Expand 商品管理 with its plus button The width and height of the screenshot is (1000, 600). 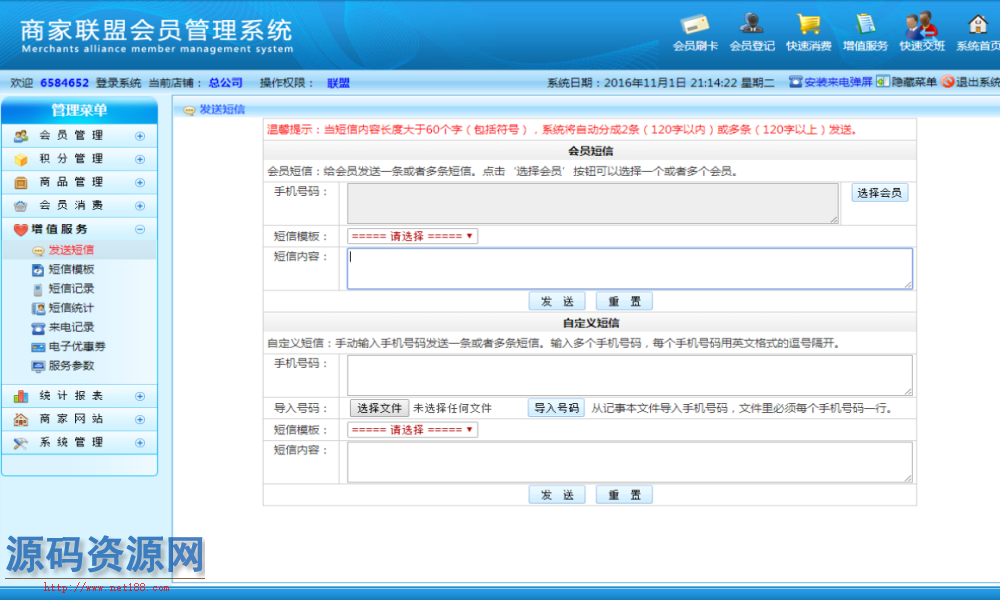140,182
